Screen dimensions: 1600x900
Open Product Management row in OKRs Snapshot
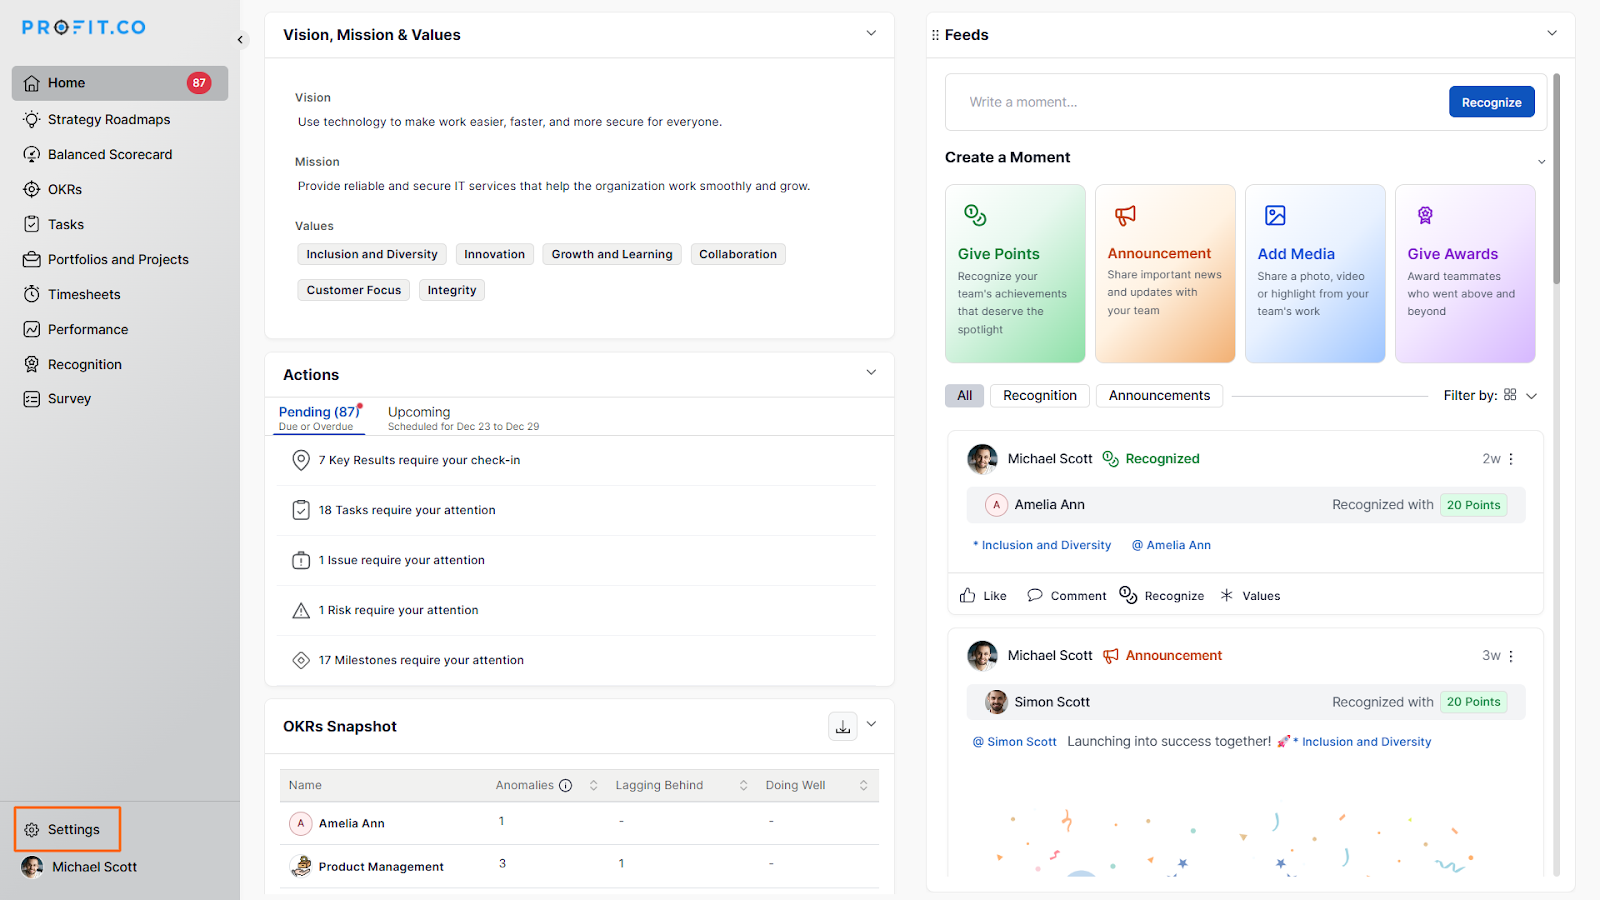579,866
